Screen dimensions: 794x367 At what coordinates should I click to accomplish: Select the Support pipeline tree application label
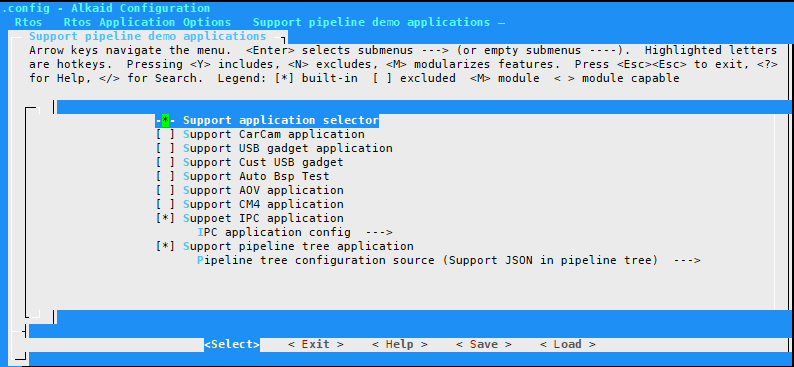pos(298,247)
